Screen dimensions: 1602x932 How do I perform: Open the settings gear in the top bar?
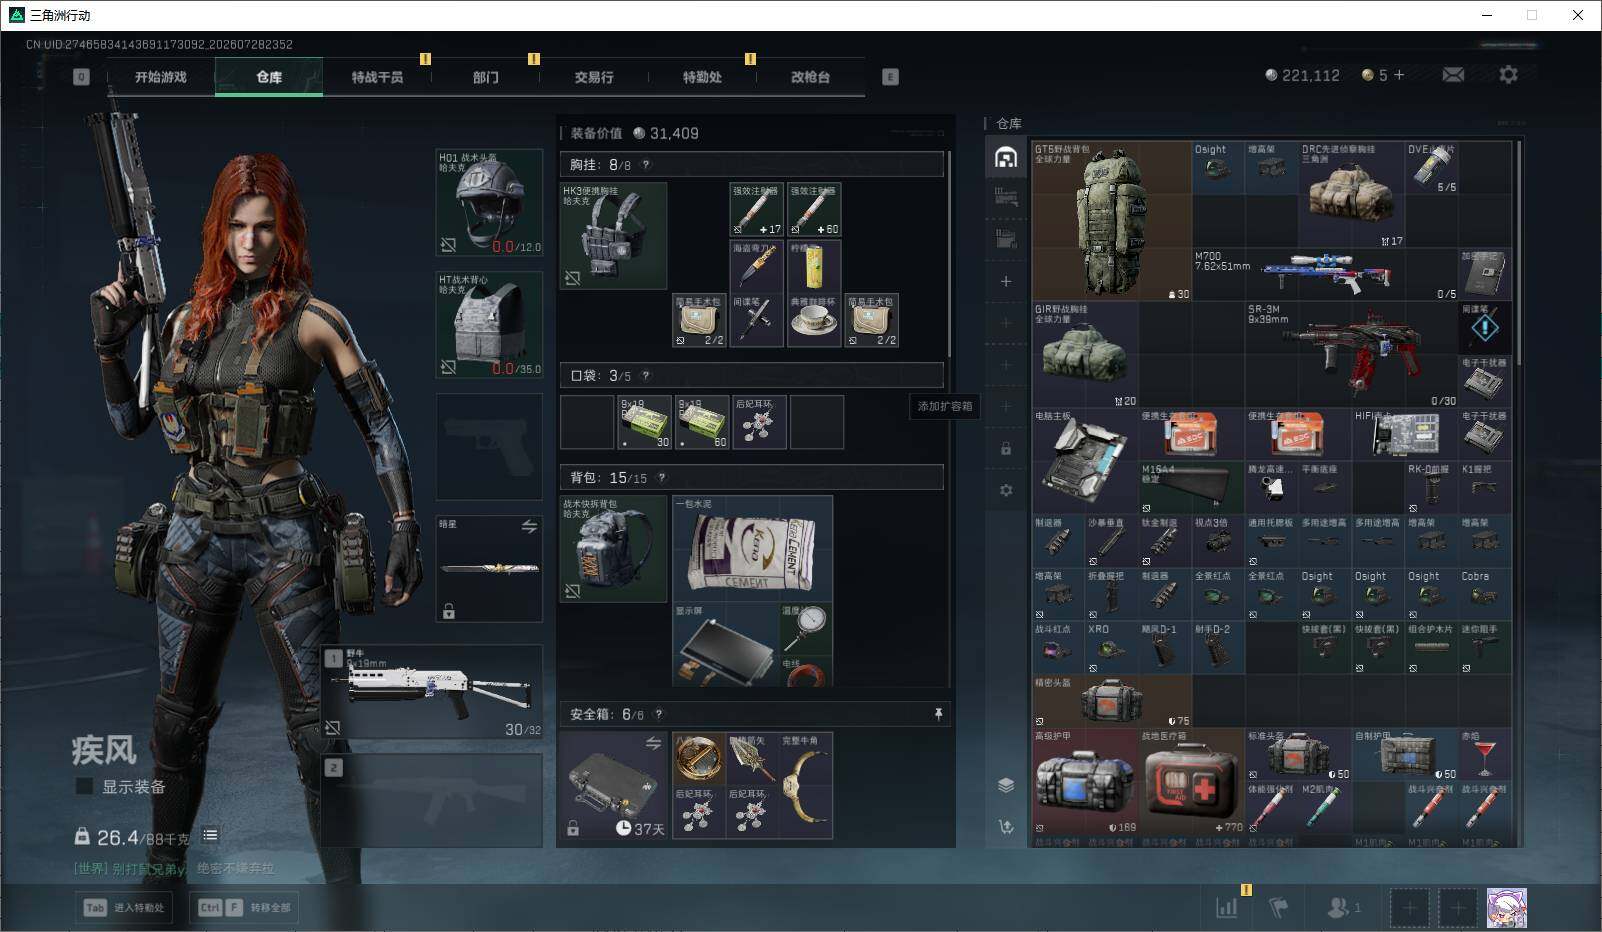point(1508,75)
